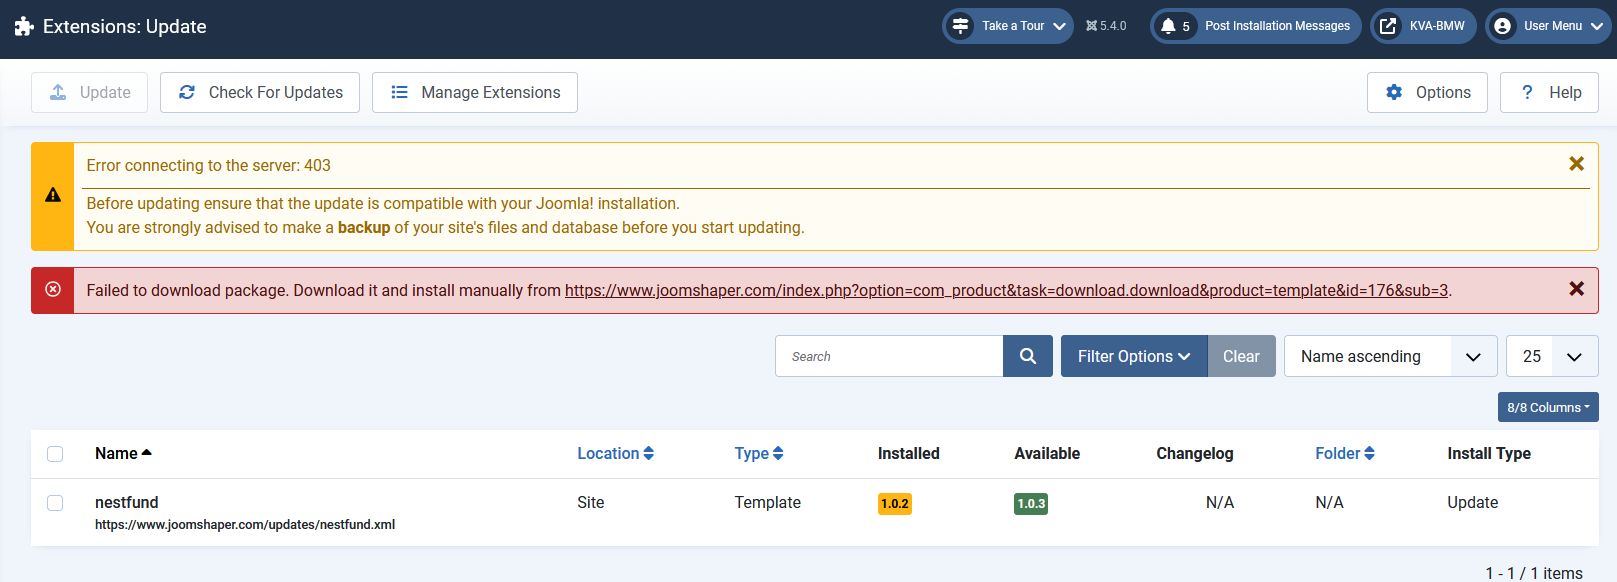Open the 8/8 Columns selector

click(1547, 407)
